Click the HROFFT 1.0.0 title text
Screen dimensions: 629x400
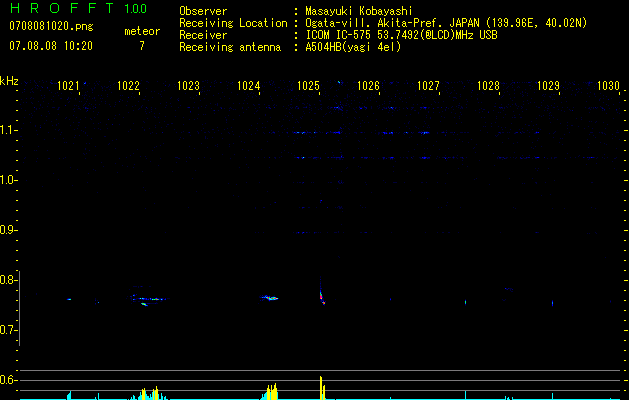point(78,8)
